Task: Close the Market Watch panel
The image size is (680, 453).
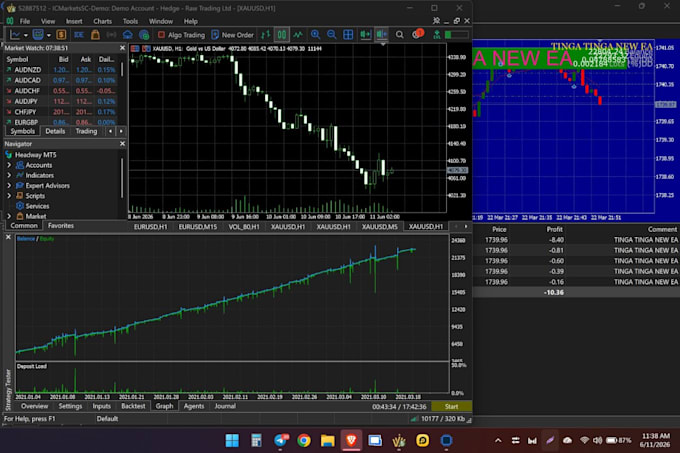Action: point(122,48)
